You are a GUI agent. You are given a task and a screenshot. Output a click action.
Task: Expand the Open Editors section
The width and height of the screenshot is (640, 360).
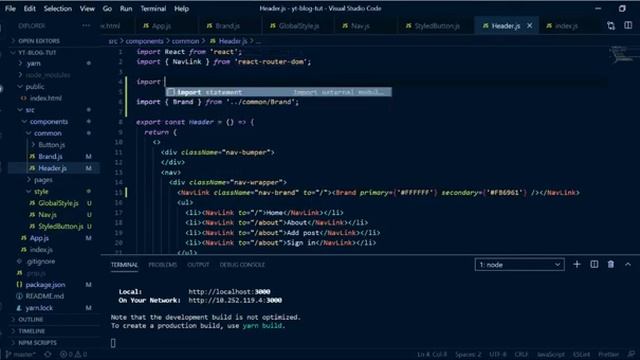click(x=39, y=41)
